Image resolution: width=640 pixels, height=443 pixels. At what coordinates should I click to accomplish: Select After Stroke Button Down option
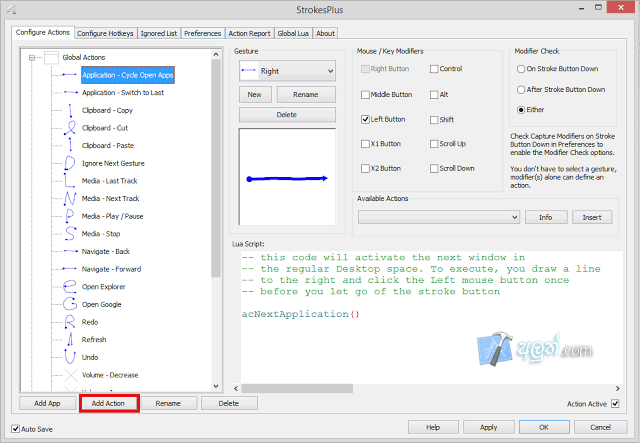point(521,89)
